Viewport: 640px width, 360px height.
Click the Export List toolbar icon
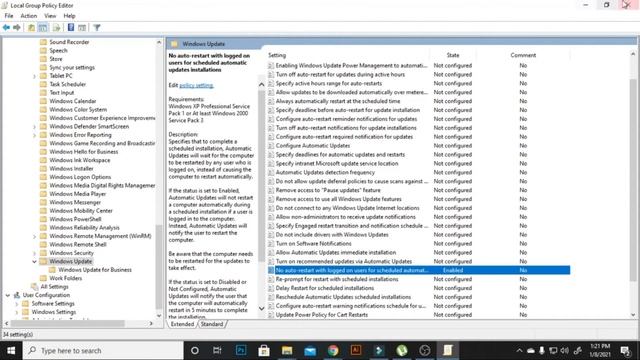(56, 27)
